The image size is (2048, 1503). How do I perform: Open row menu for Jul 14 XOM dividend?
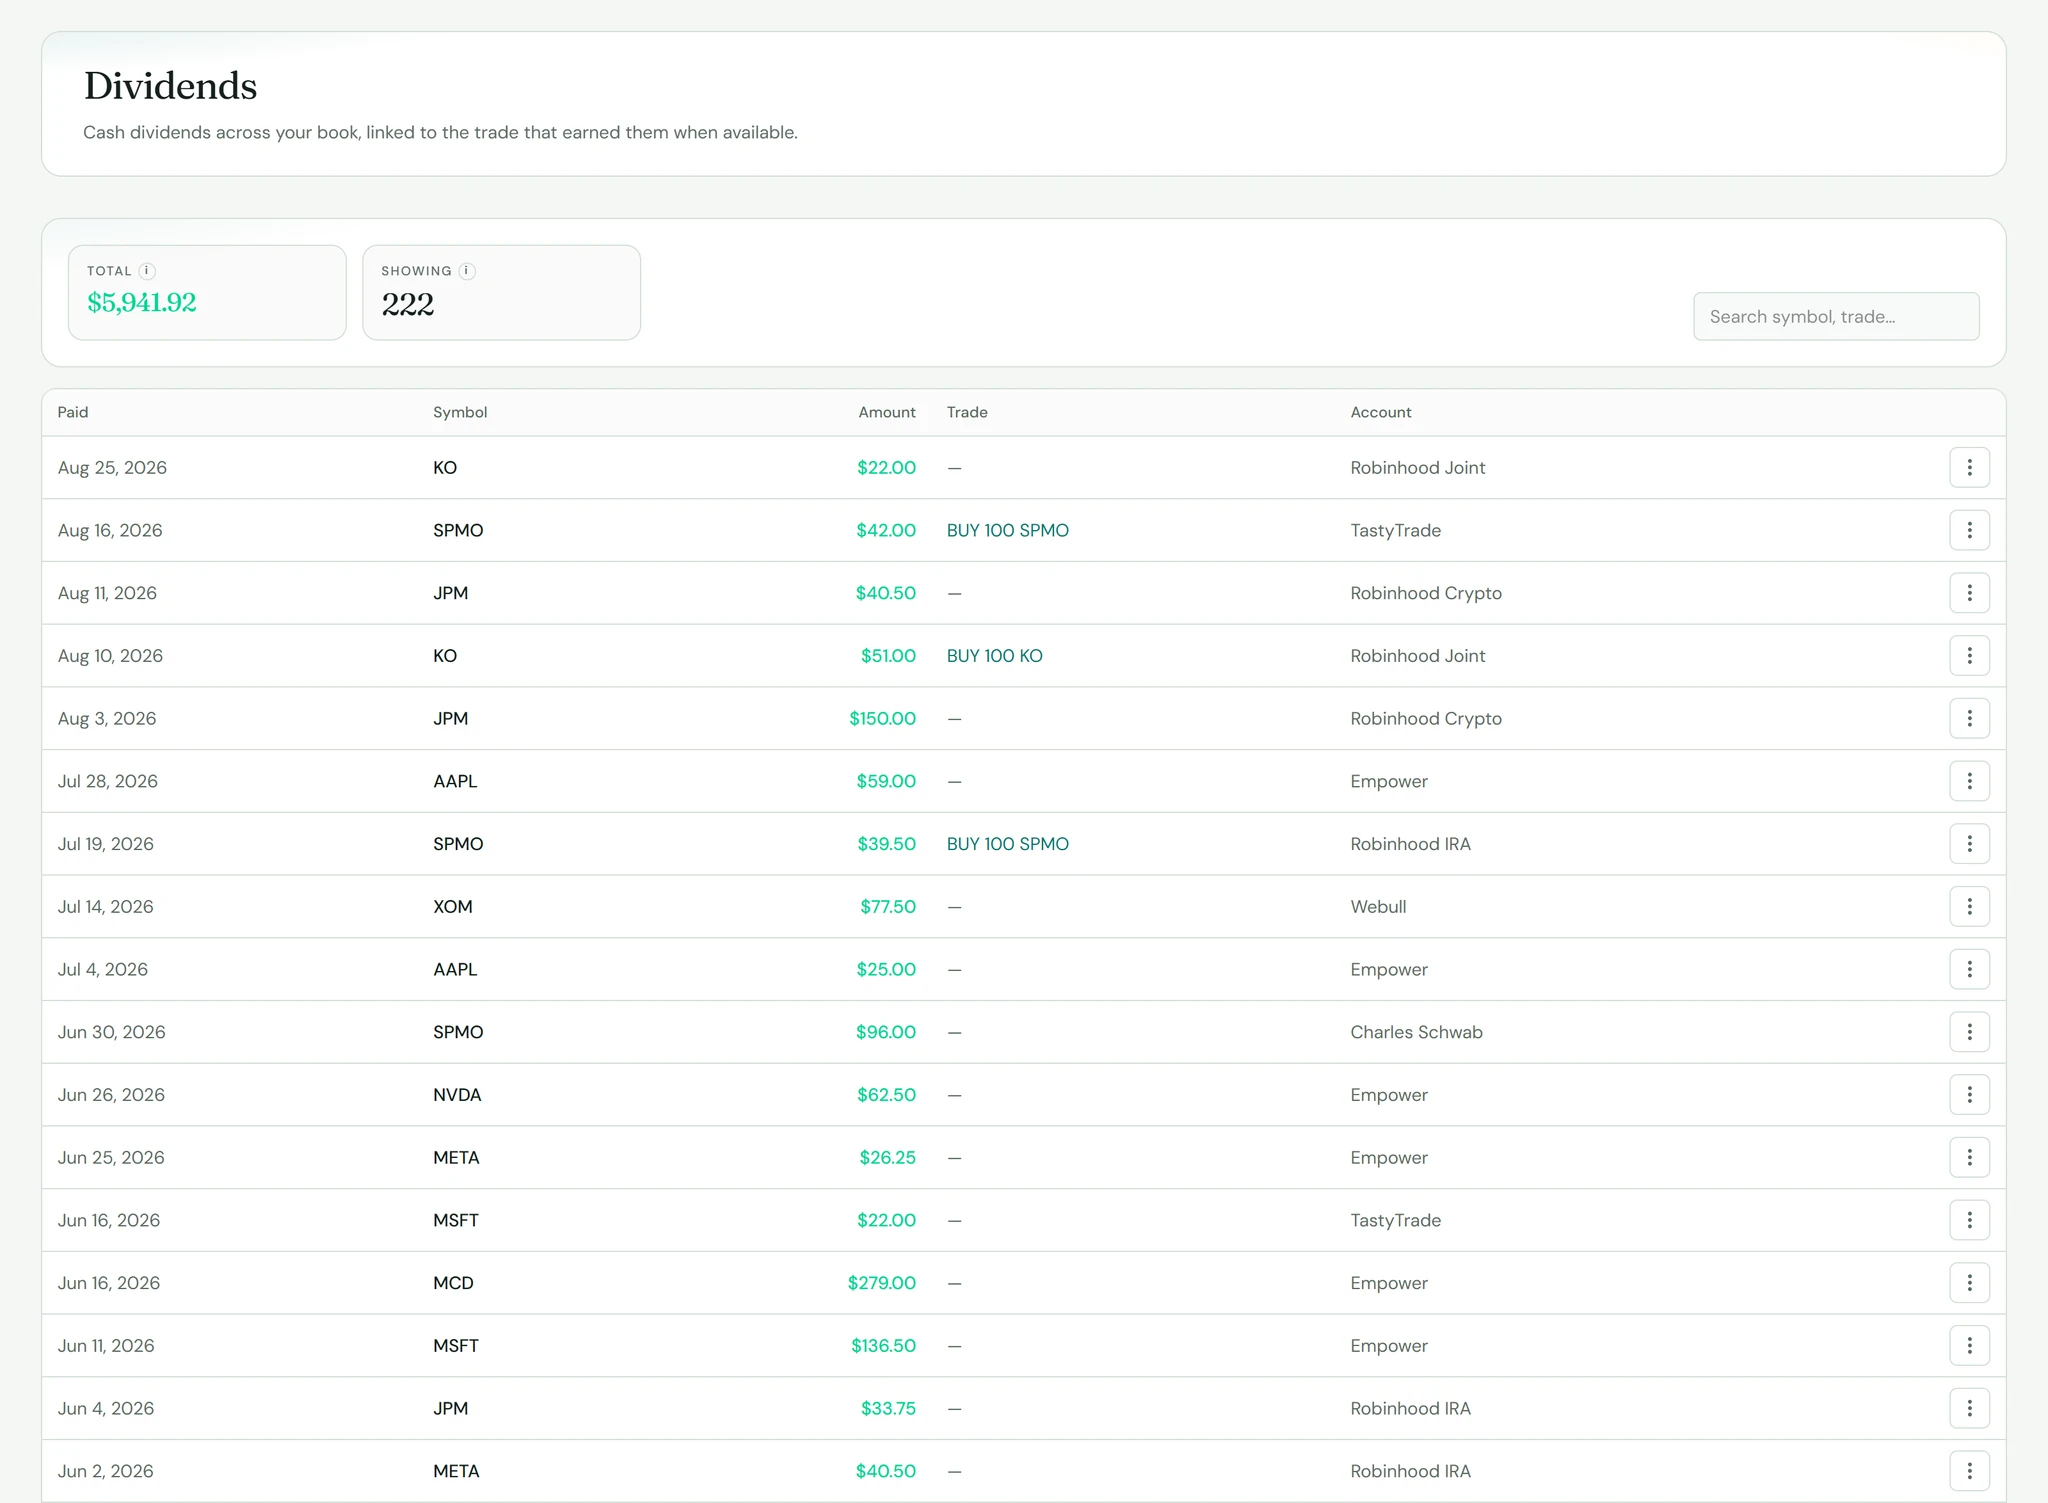[1969, 906]
